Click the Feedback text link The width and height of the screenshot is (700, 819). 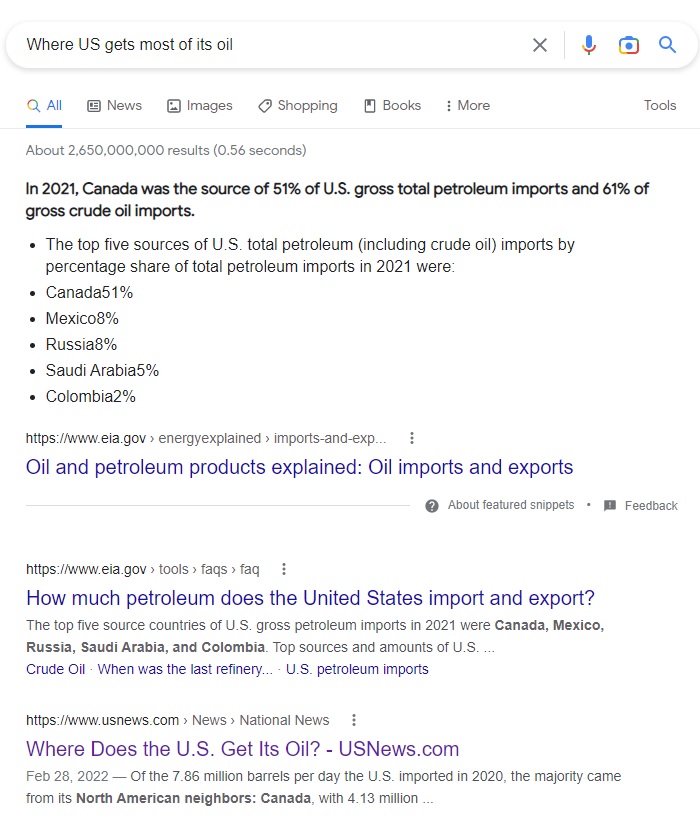point(651,506)
